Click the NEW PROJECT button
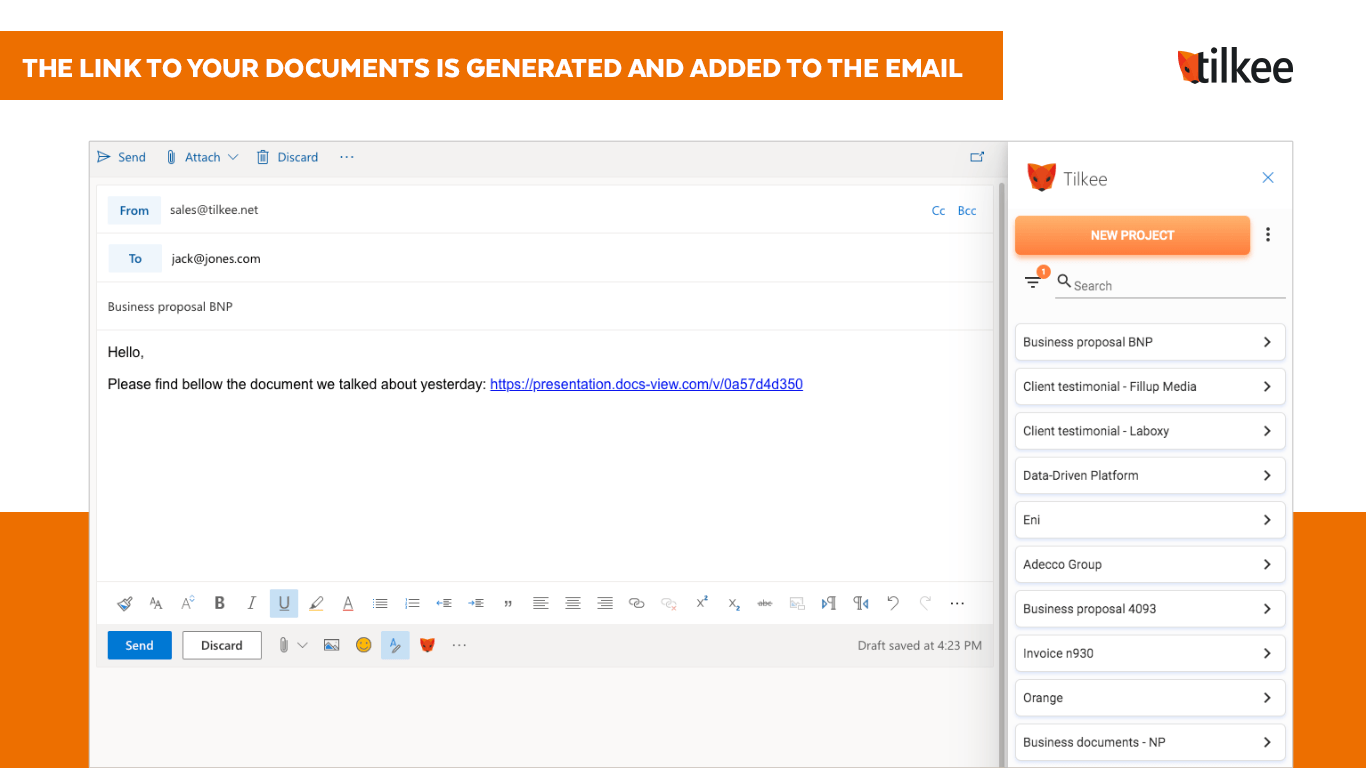 pos(1132,235)
